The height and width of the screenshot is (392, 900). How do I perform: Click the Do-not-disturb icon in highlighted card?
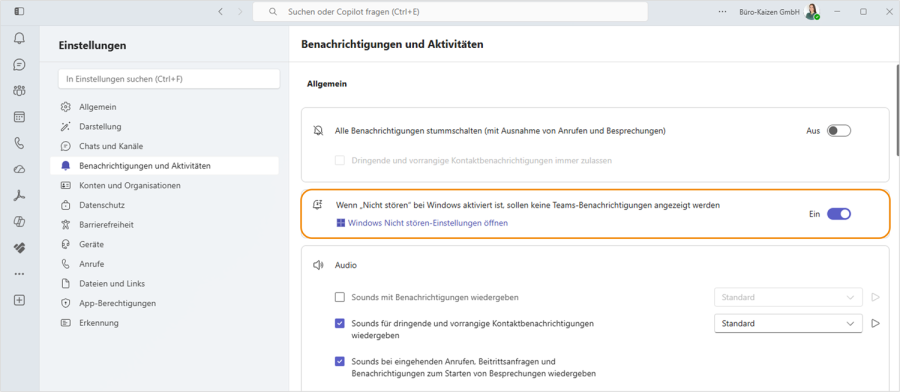(318, 205)
